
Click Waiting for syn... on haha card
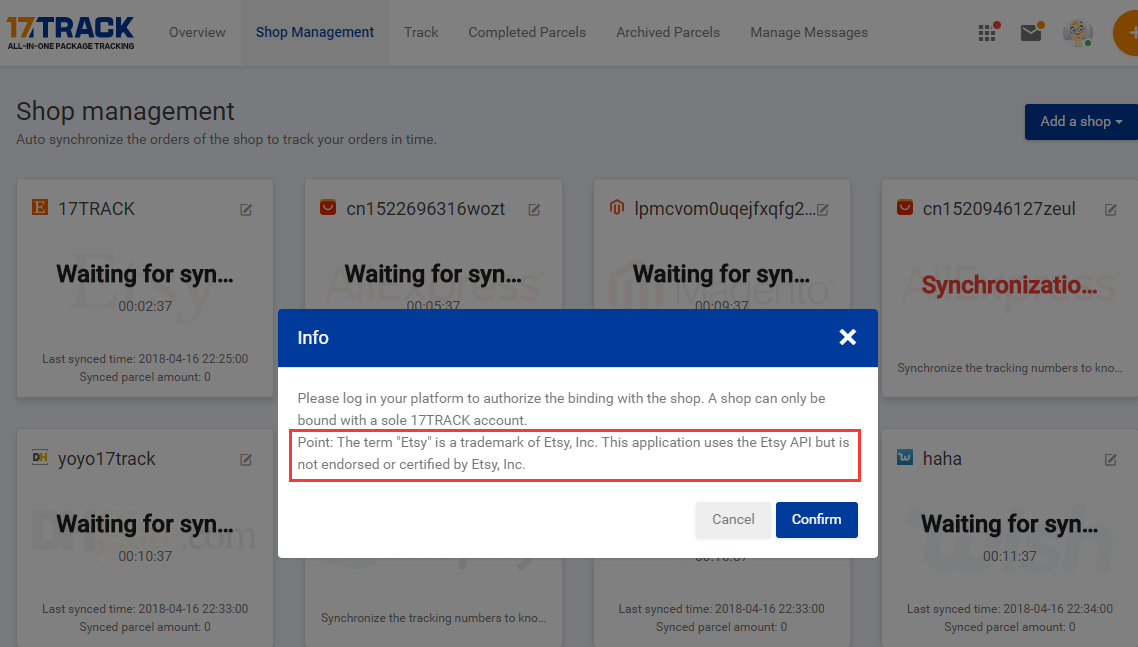pos(1010,524)
